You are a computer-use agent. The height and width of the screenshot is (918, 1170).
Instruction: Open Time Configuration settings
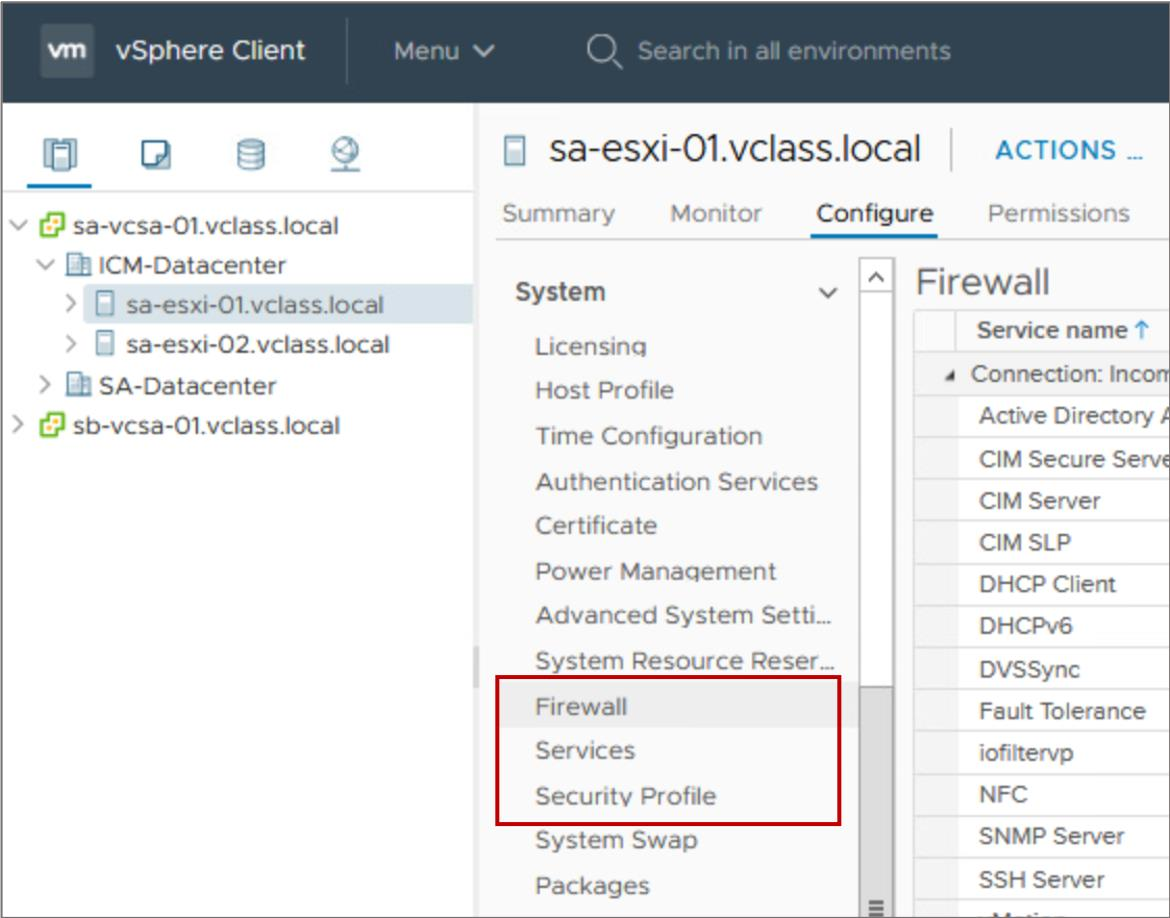(x=649, y=436)
